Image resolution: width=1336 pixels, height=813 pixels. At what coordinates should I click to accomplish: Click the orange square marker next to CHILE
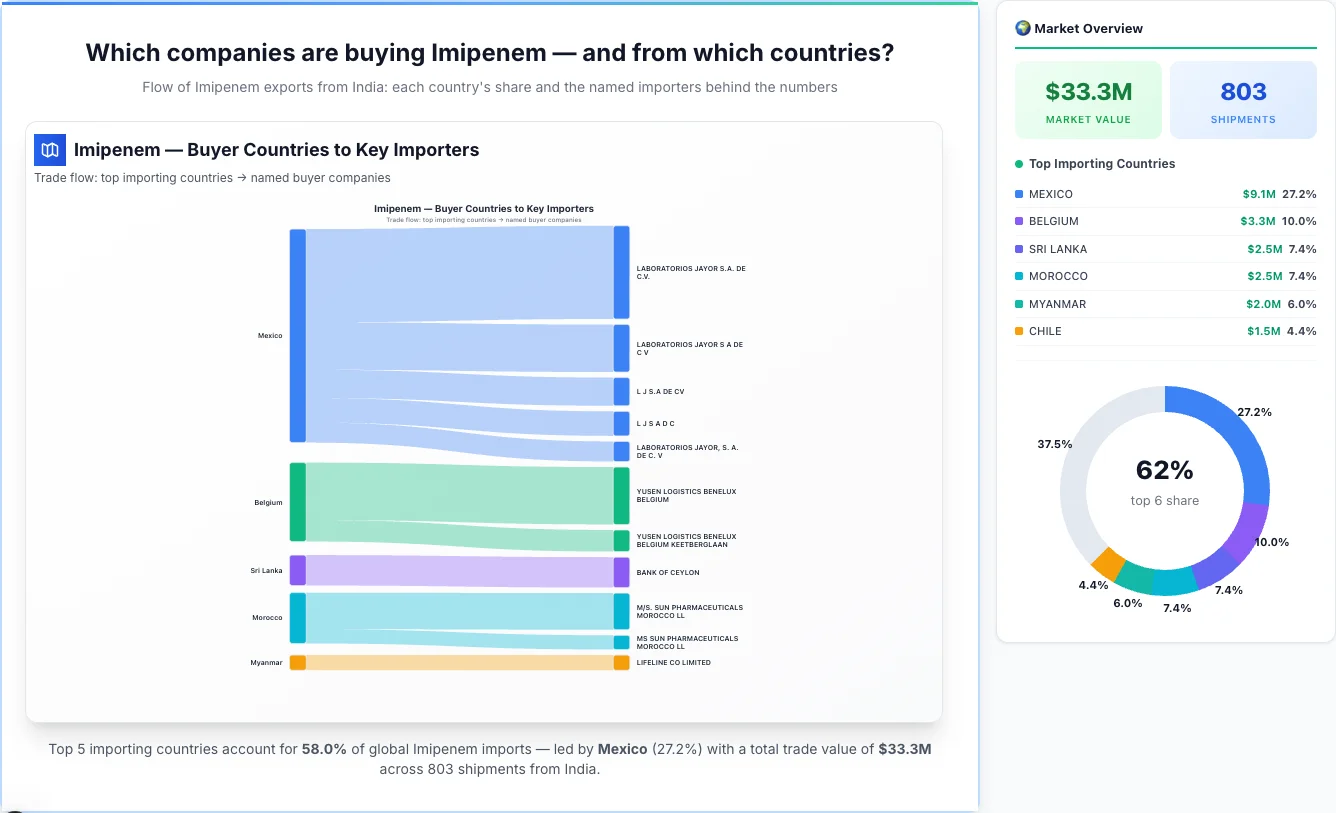point(1018,331)
